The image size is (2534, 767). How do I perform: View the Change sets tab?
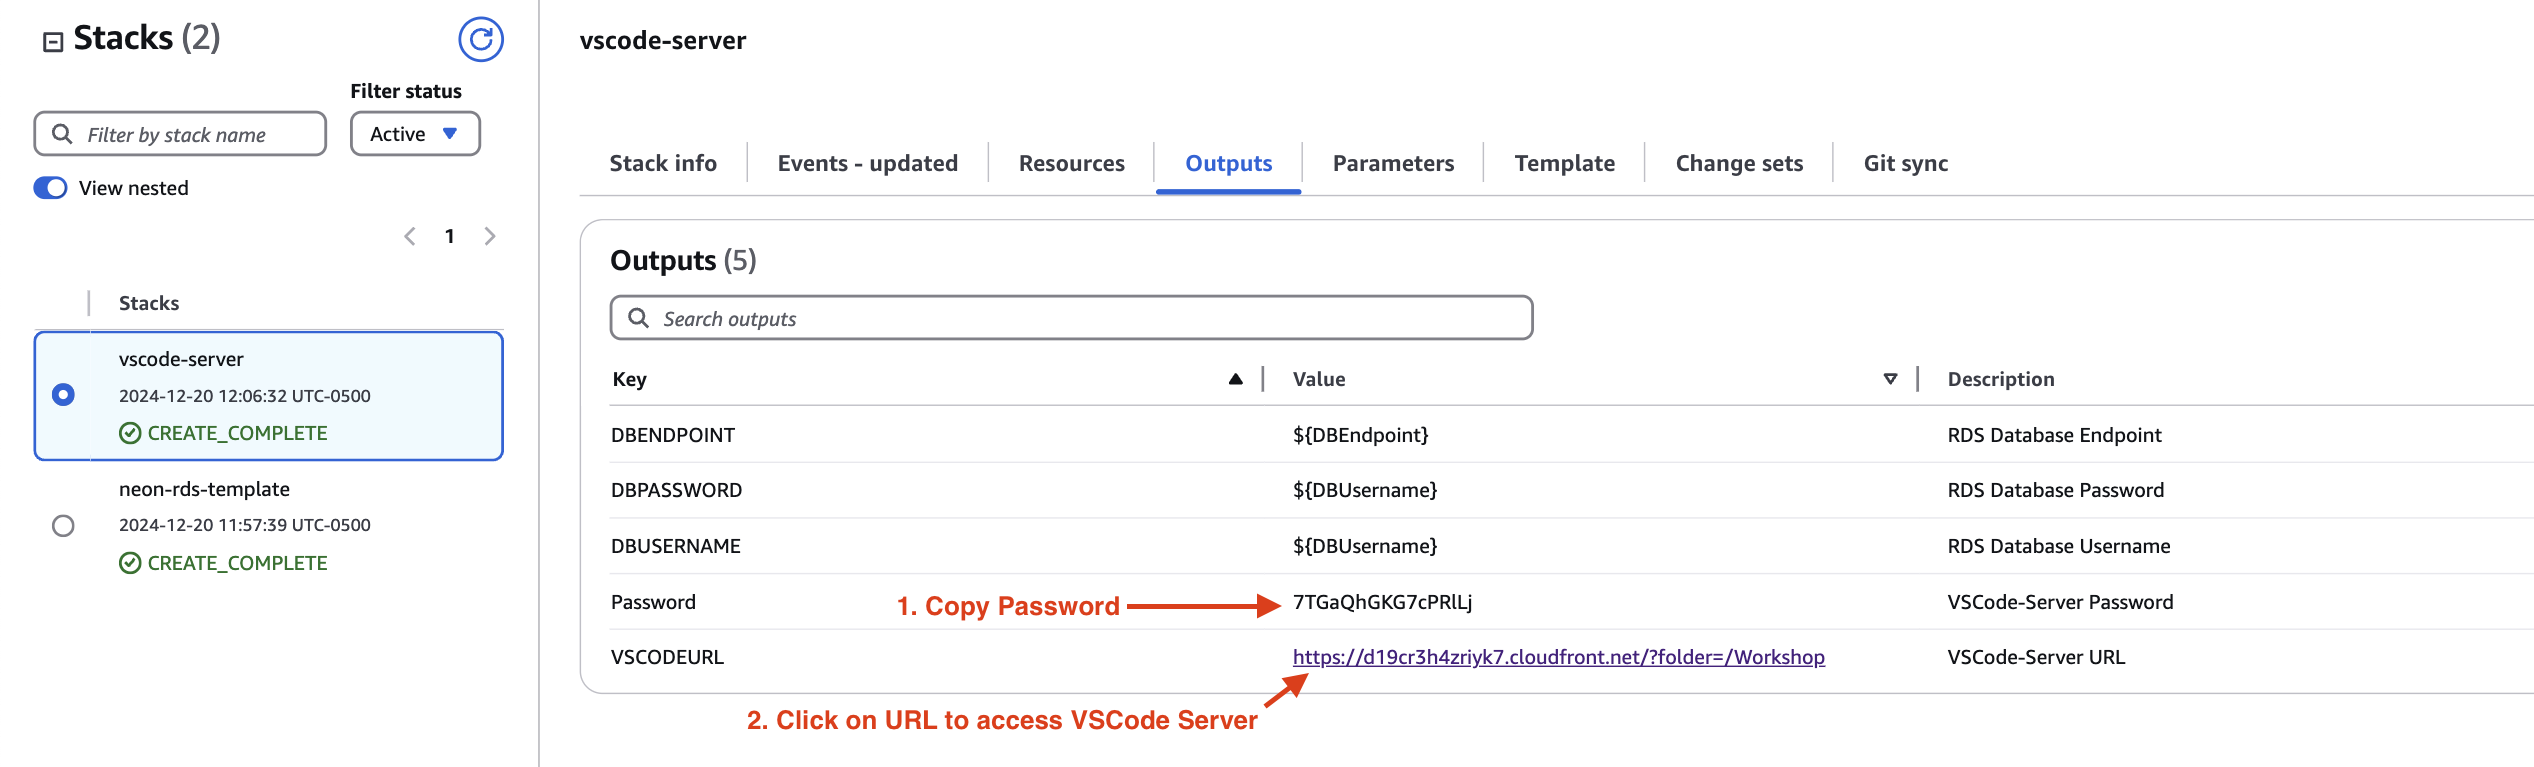tap(1738, 162)
